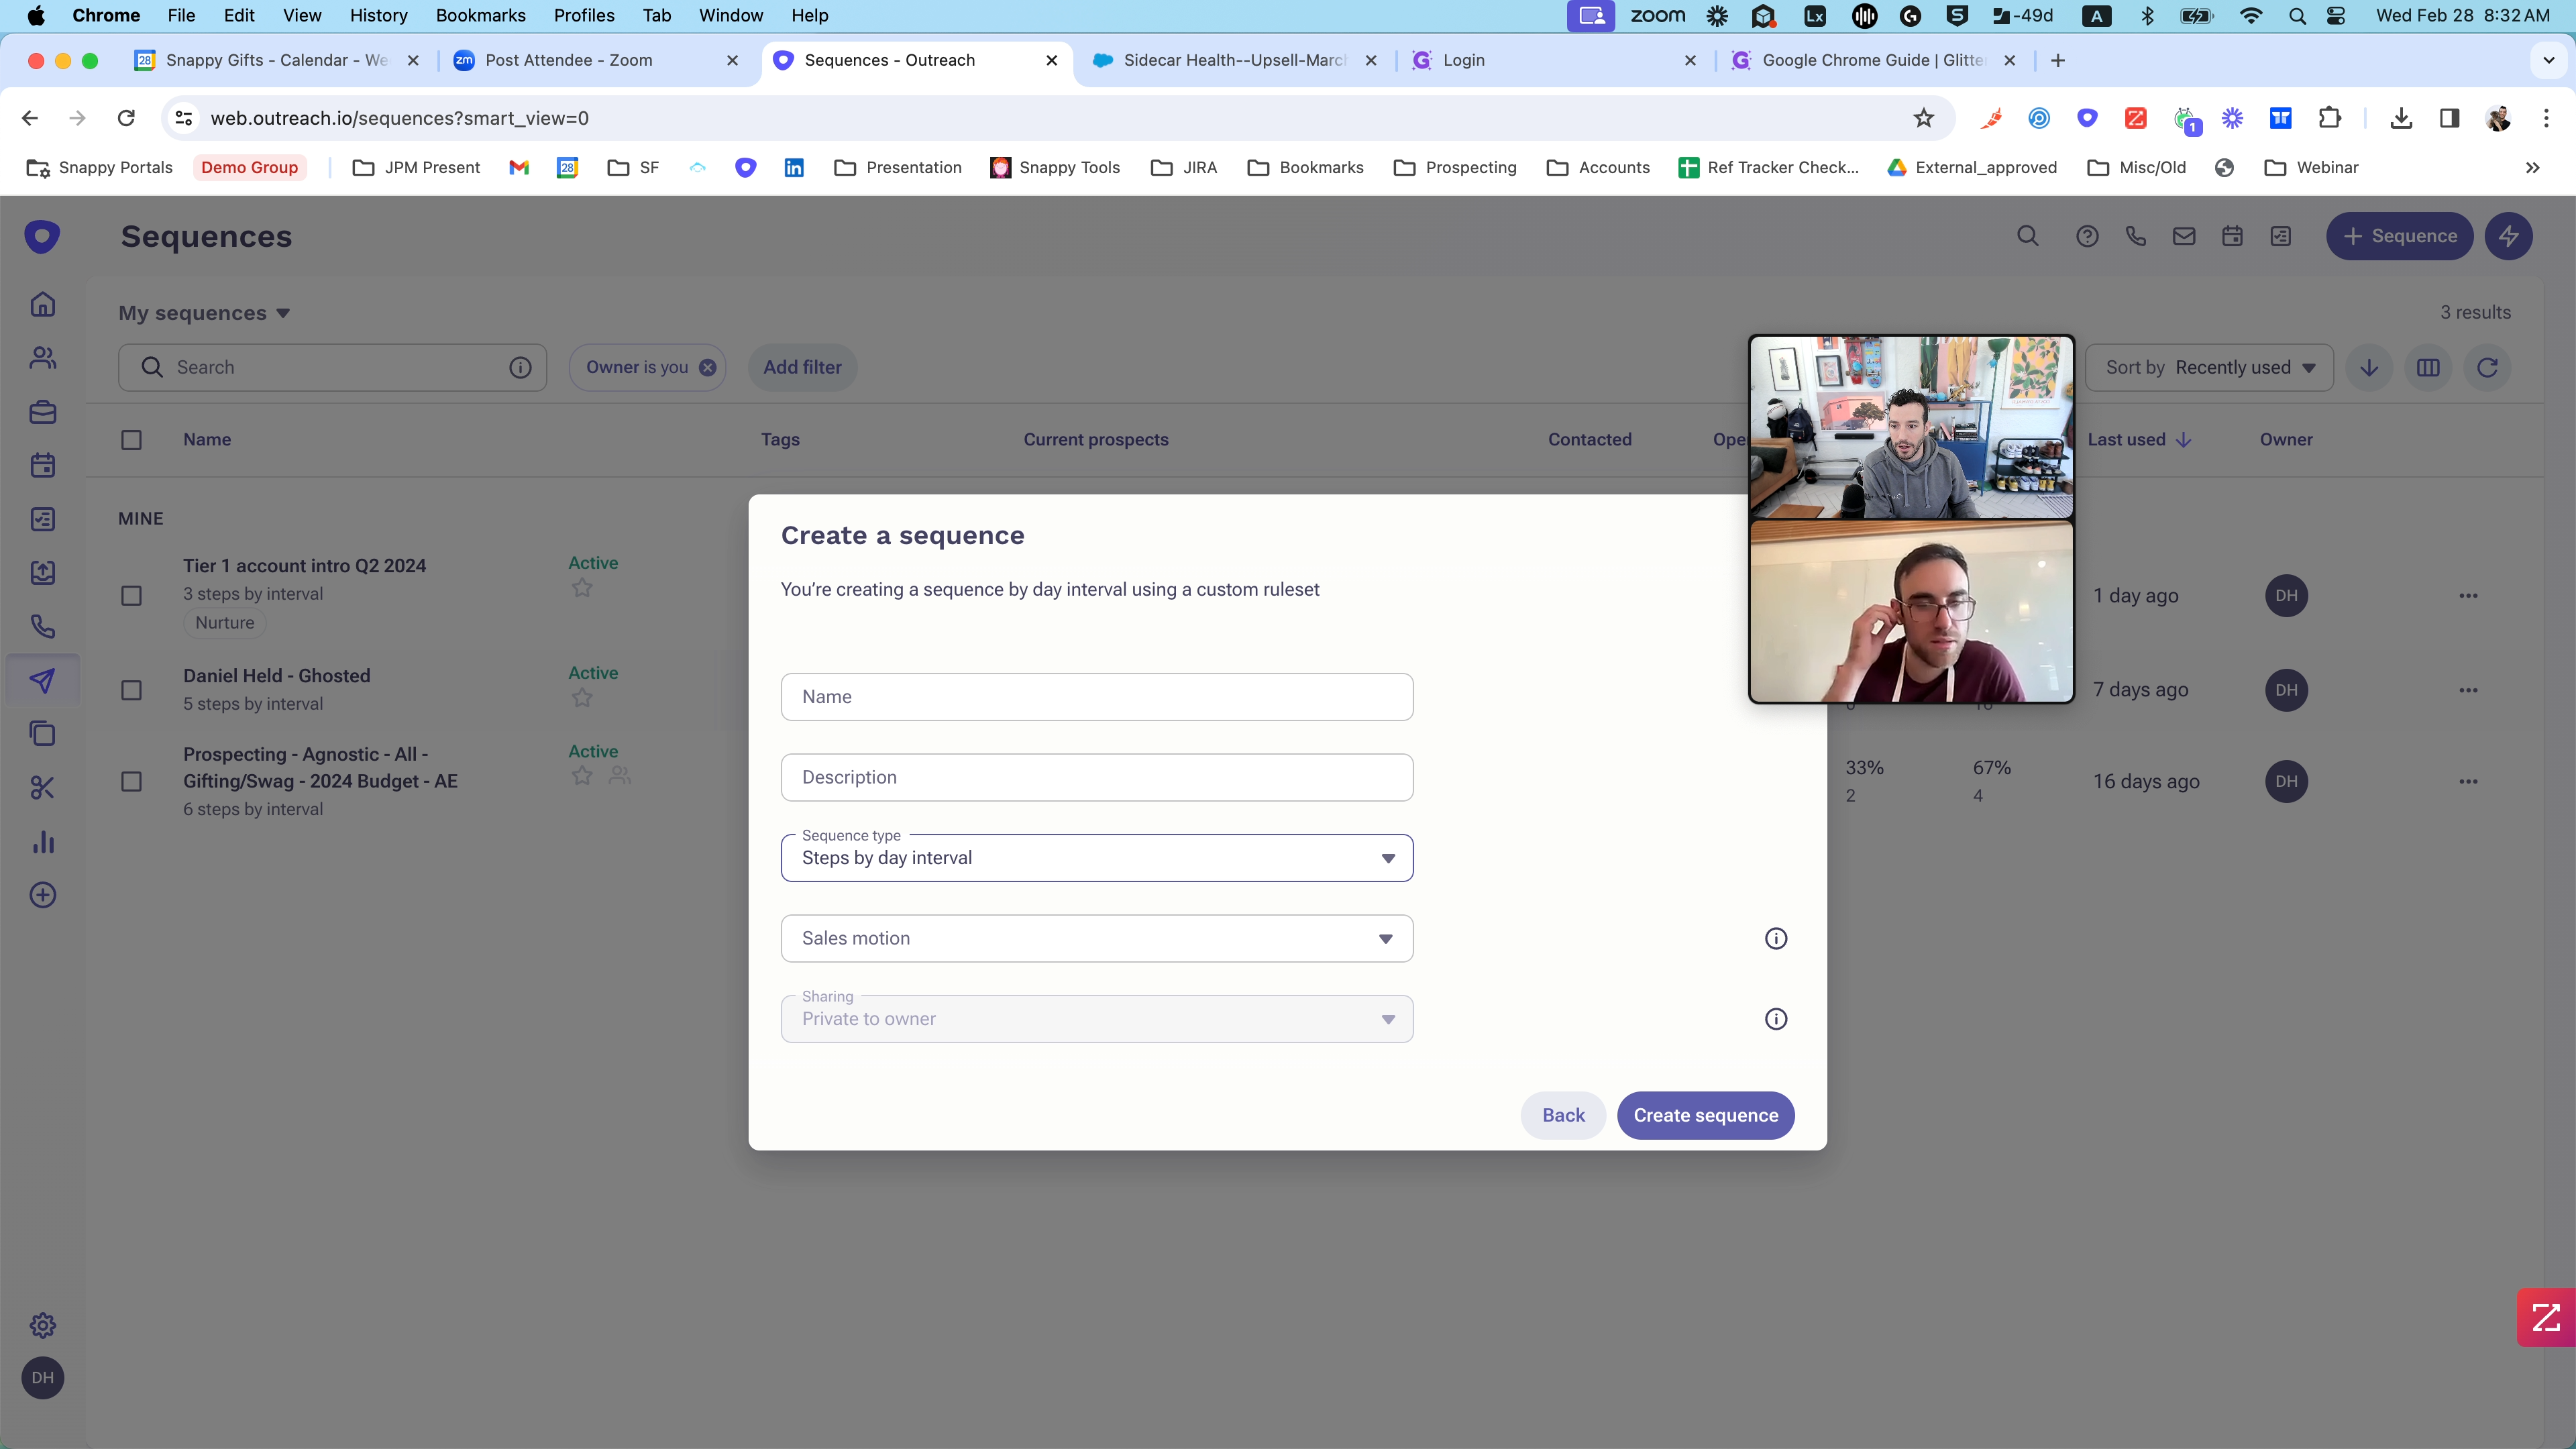Viewport: 2576px width, 1449px height.
Task: Expand the Sales motion dropdown
Action: pos(1096,938)
